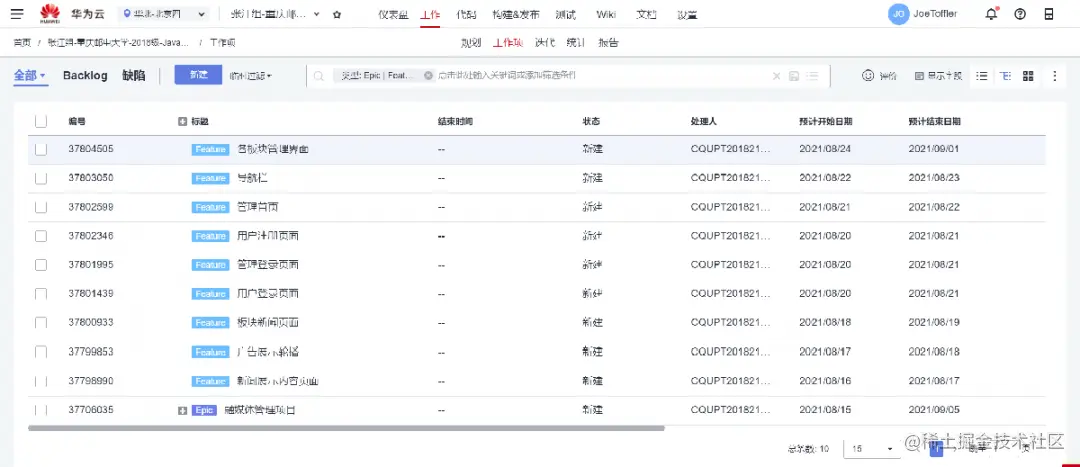Click the JoeToffler username
Screen dimensions: 1080x467
(x=935, y=14)
